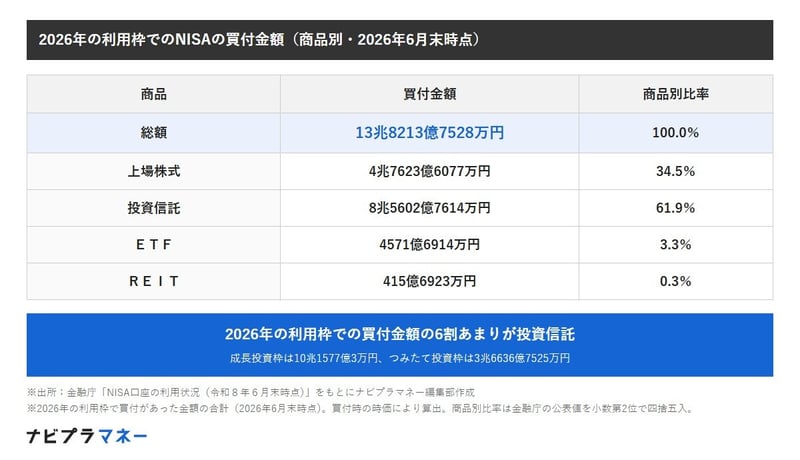Viewport: 800px width, 460px height.
Task: Click the footnote starting ※2026年の利用枠で買付
Action: point(361,408)
